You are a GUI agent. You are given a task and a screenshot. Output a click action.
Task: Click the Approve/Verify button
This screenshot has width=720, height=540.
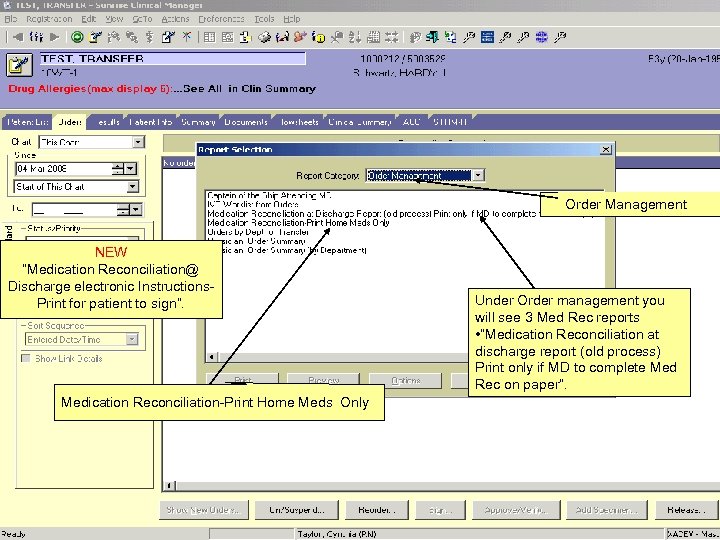[x=516, y=510]
